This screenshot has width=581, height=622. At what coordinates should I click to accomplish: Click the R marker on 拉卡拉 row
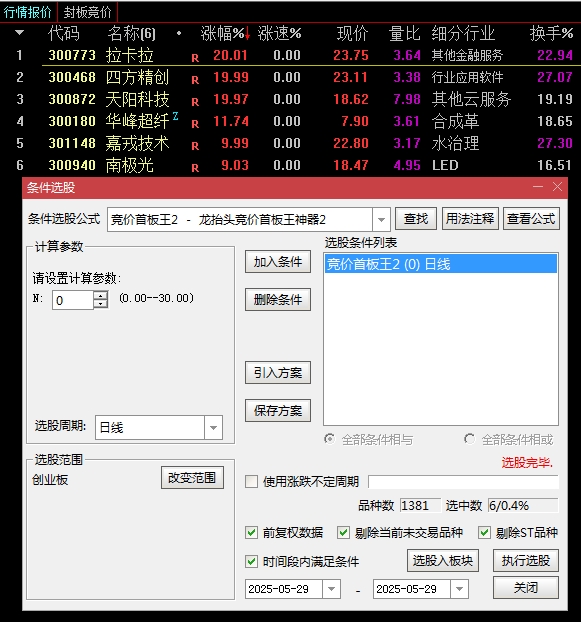pos(195,58)
